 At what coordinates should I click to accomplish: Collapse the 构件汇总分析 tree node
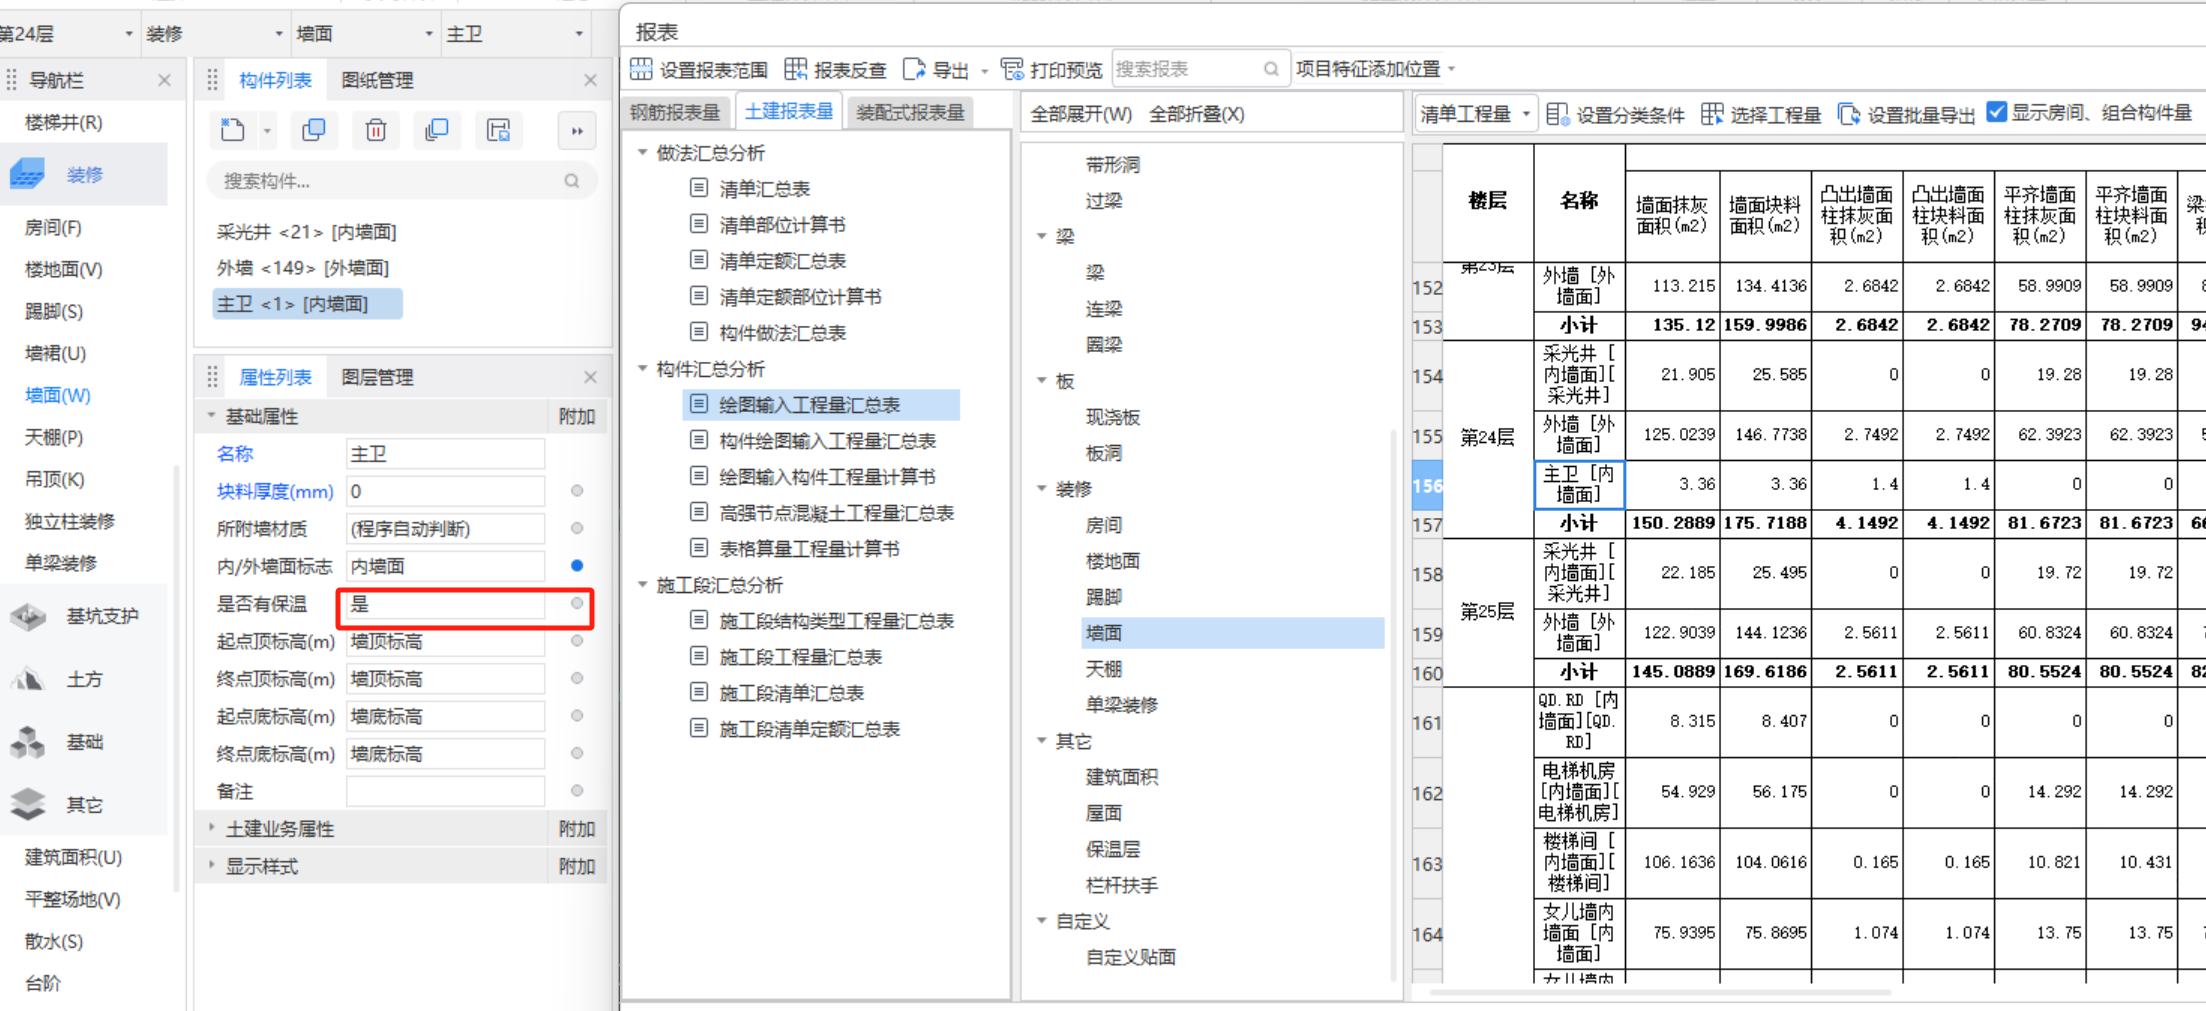tap(642, 368)
